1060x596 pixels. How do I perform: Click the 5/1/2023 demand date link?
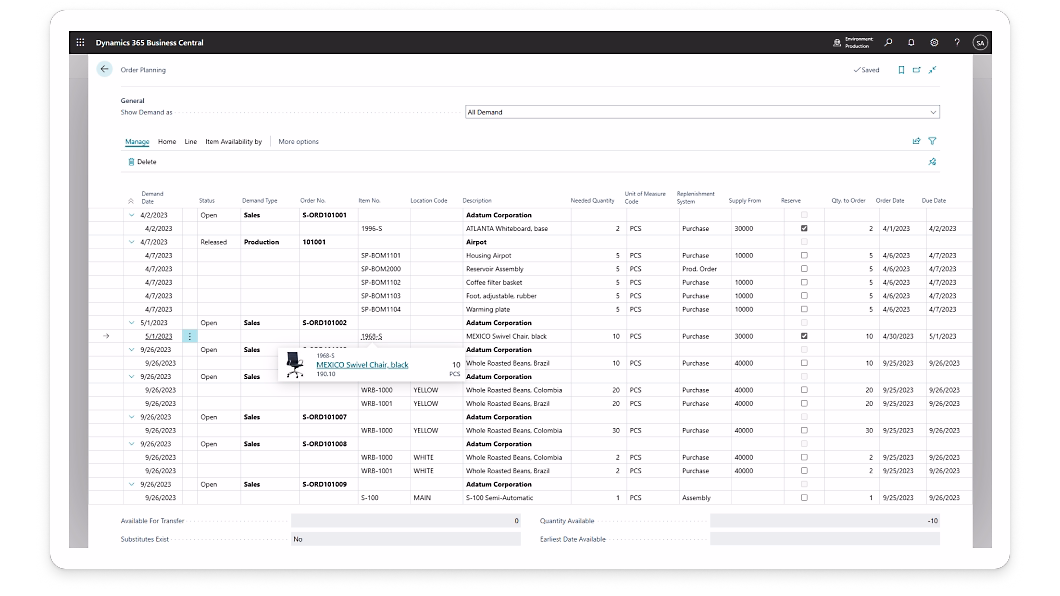point(158,337)
